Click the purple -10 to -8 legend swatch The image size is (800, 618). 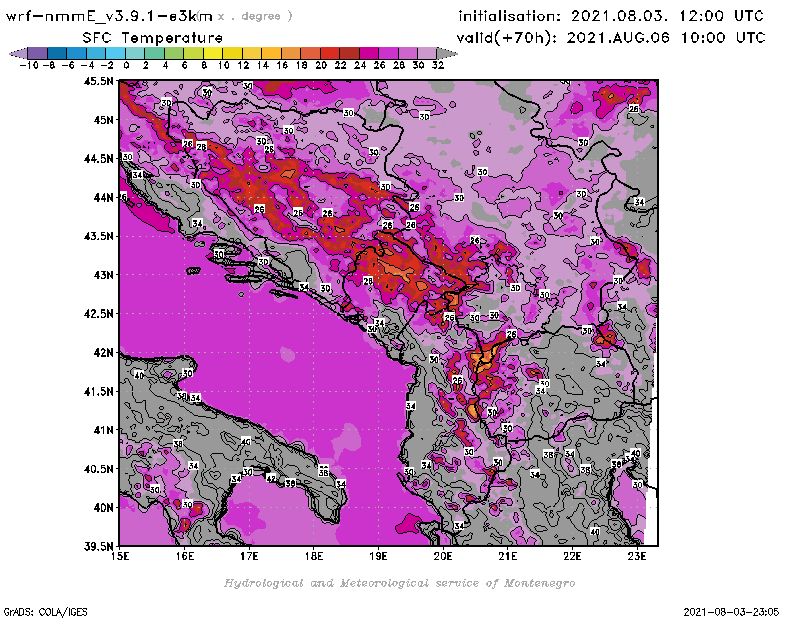37,53
